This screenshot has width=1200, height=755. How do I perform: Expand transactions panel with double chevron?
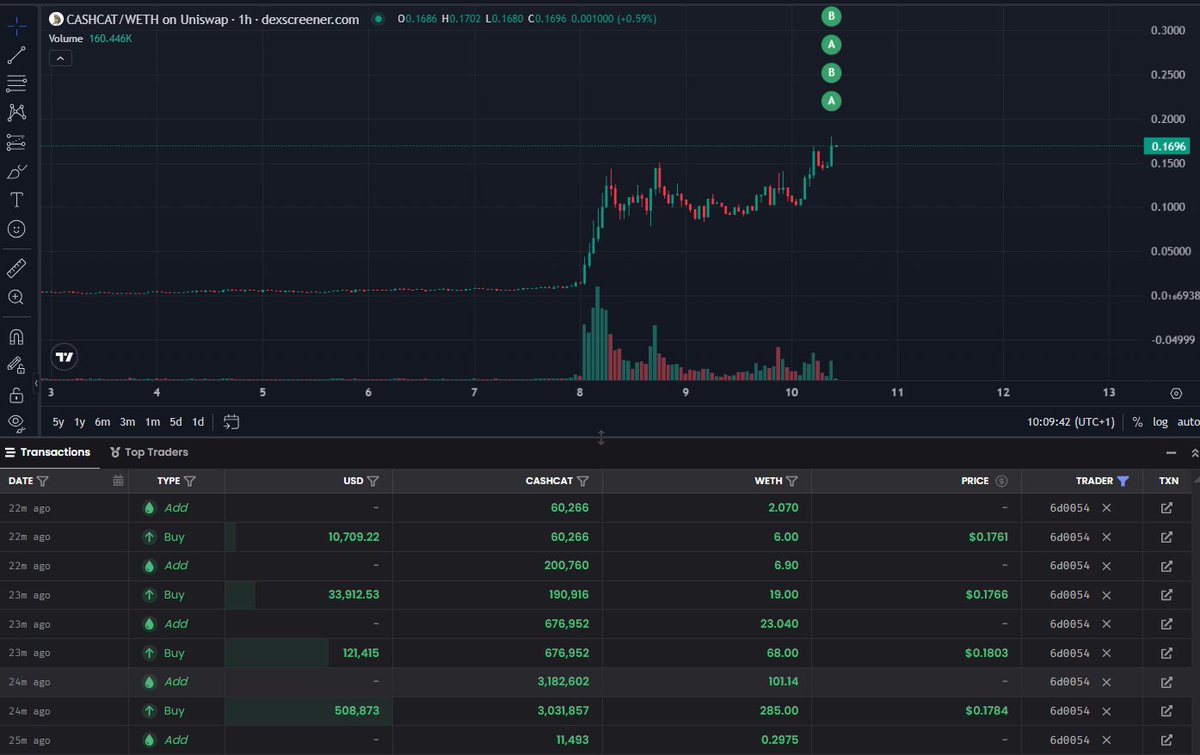(1193, 452)
